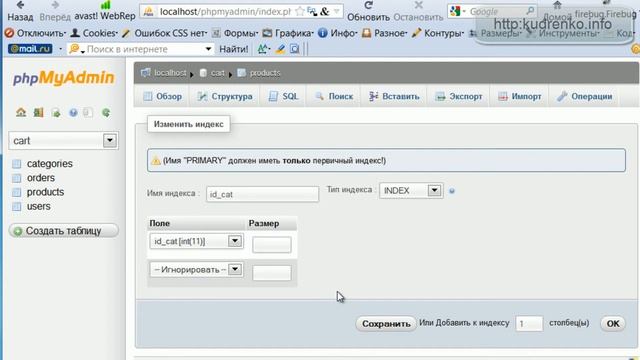Switch to the SQL tab
The width and height of the screenshot is (640, 360).
pos(283,96)
